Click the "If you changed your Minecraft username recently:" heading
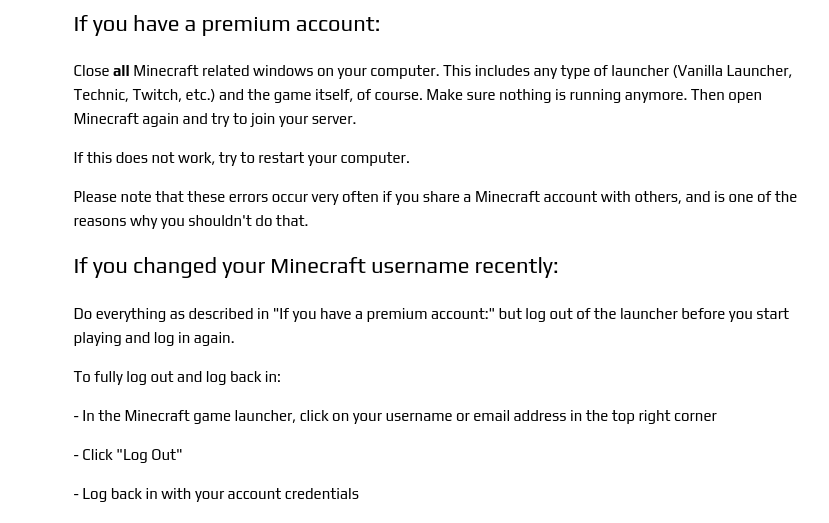Screen dimensions: 829x523 [x=316, y=266]
